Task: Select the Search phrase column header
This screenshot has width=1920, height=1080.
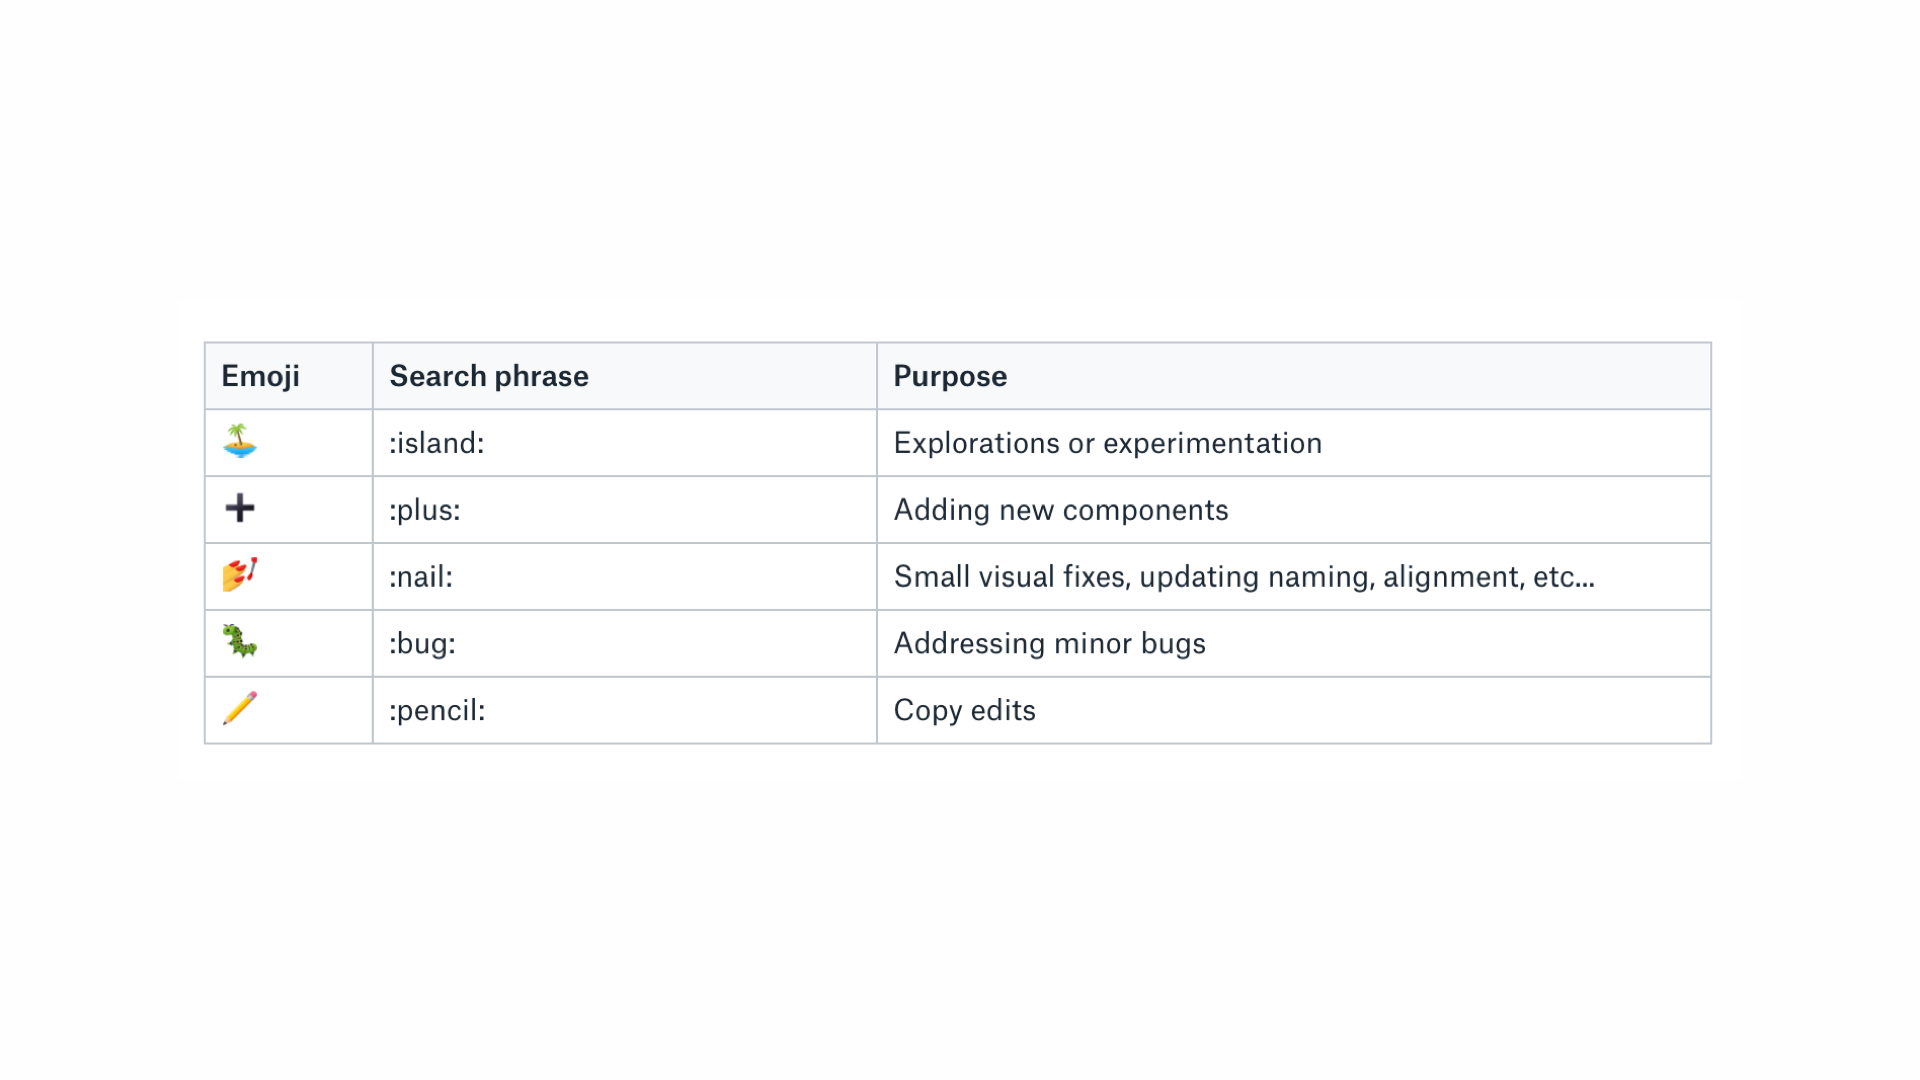Action: [x=625, y=376]
